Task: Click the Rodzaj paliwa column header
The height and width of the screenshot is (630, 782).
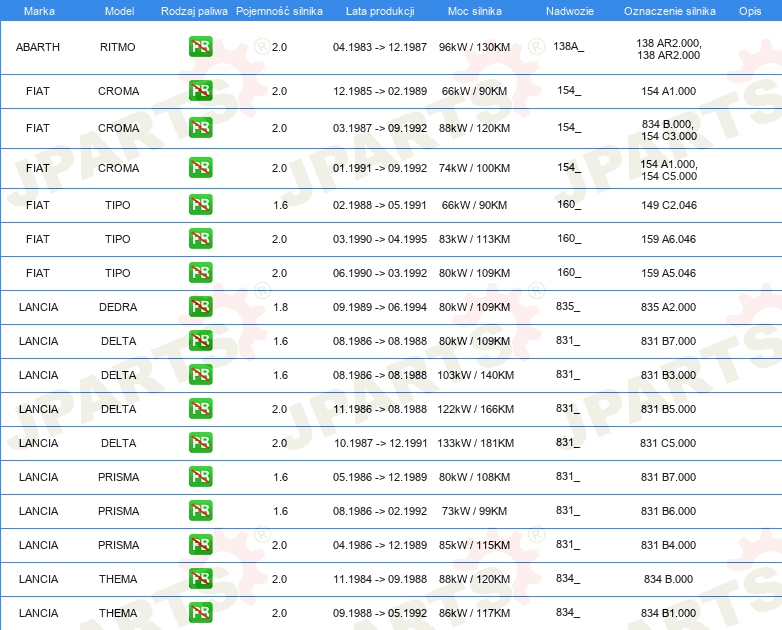Action: tap(194, 11)
